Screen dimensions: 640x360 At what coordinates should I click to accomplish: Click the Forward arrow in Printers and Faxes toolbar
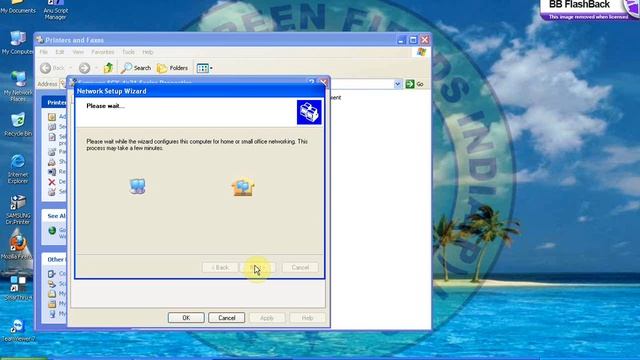[x=84, y=68]
